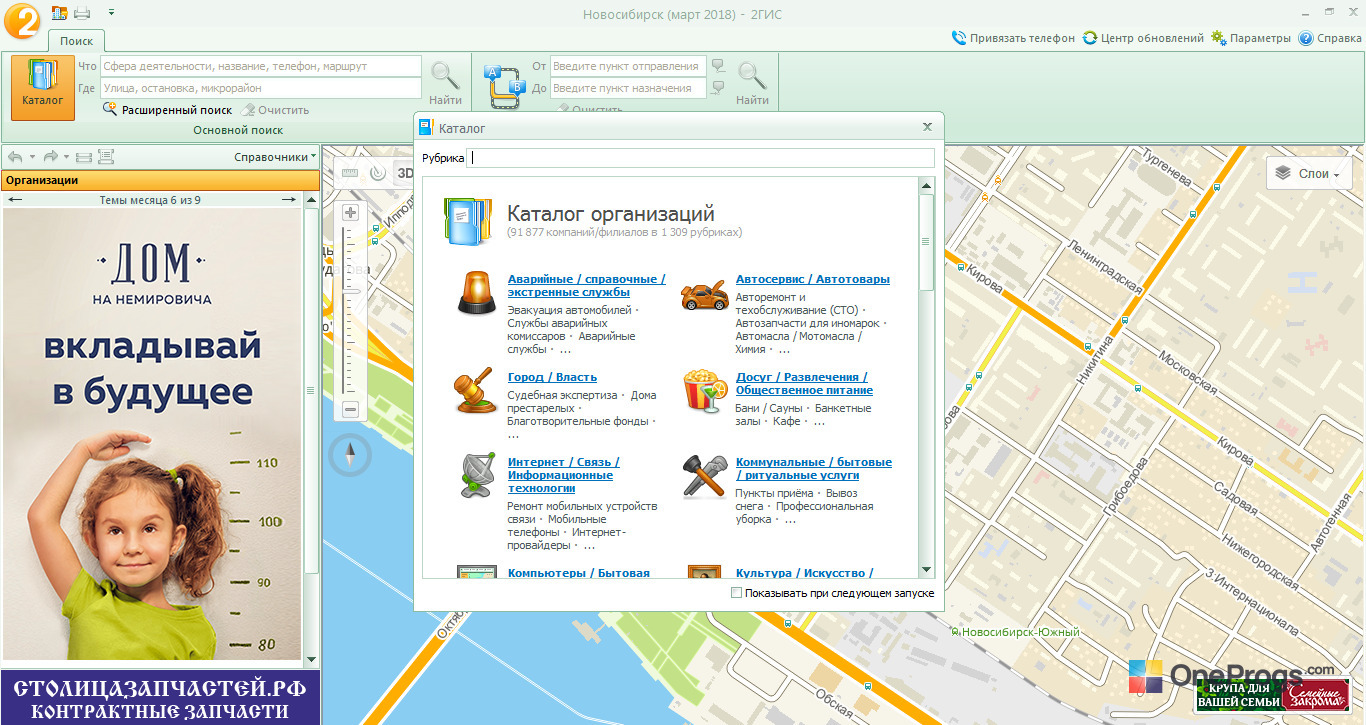Open Интернет / Связь / Информационные технологии link
This screenshot has width=1366, height=725.
[x=563, y=475]
